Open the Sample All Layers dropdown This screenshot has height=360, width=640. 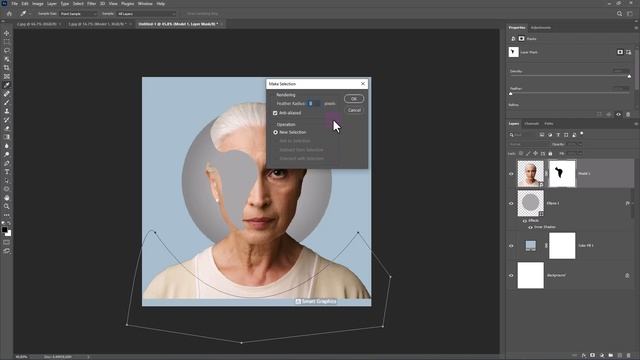(146, 13)
